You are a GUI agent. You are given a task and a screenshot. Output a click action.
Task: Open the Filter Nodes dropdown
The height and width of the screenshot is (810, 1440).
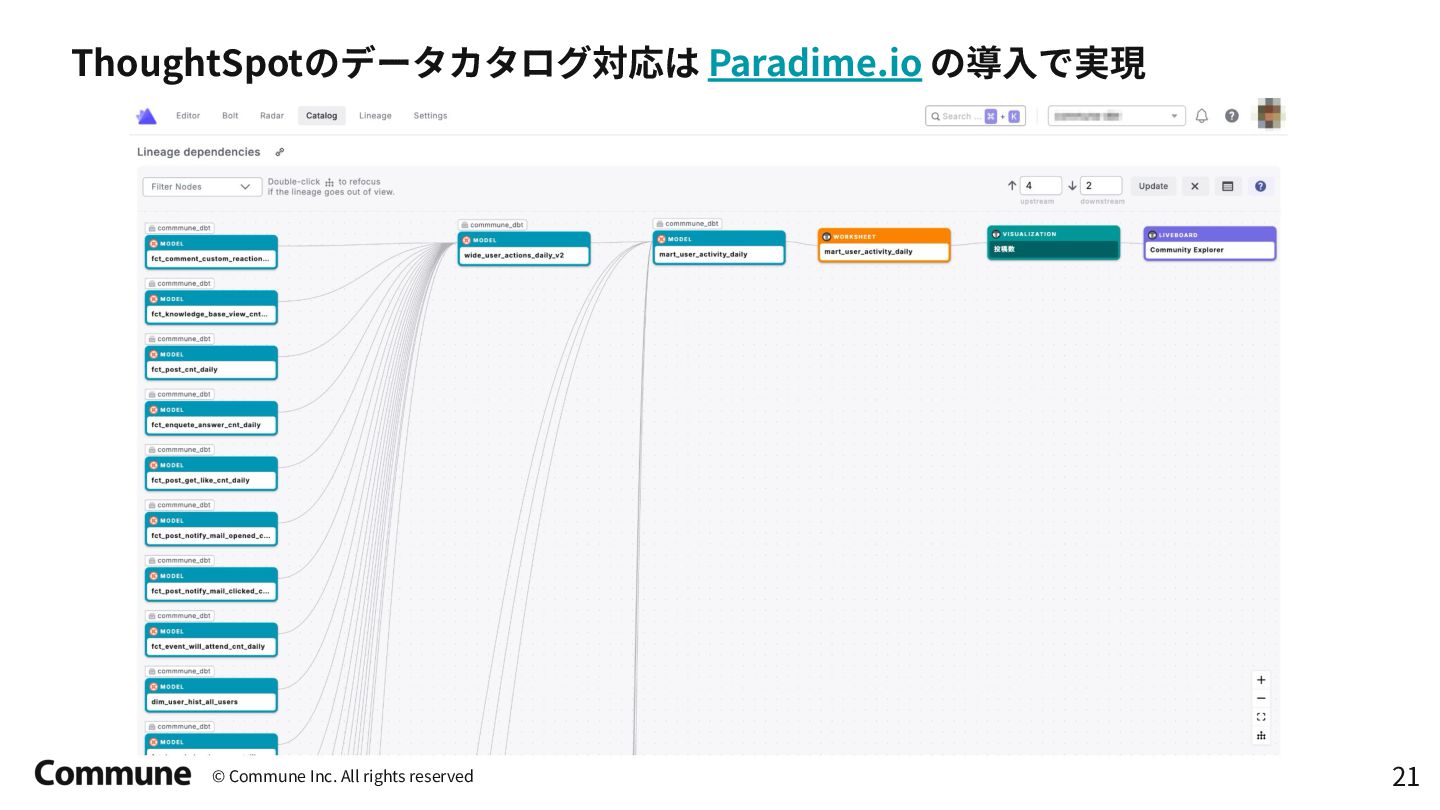pos(202,187)
